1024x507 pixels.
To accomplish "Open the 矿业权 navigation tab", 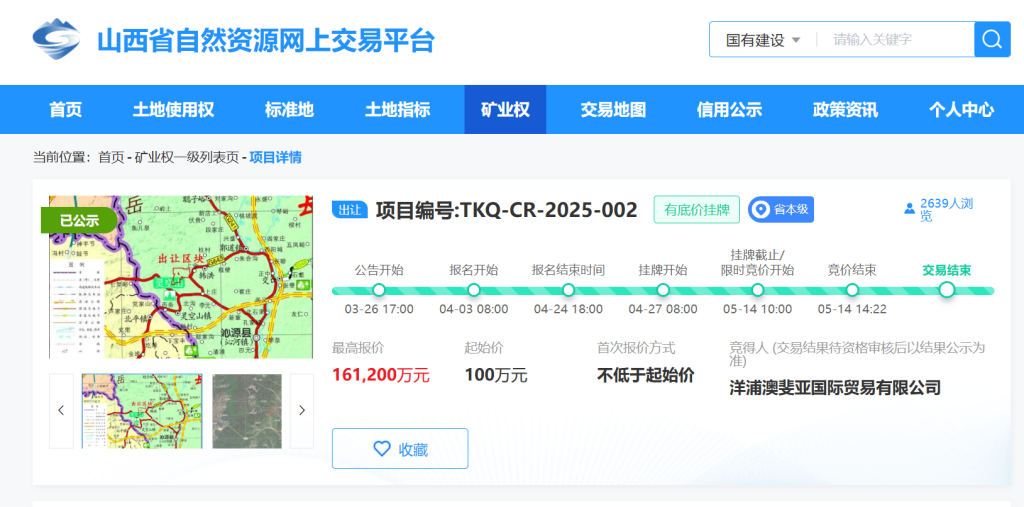I will pos(505,110).
